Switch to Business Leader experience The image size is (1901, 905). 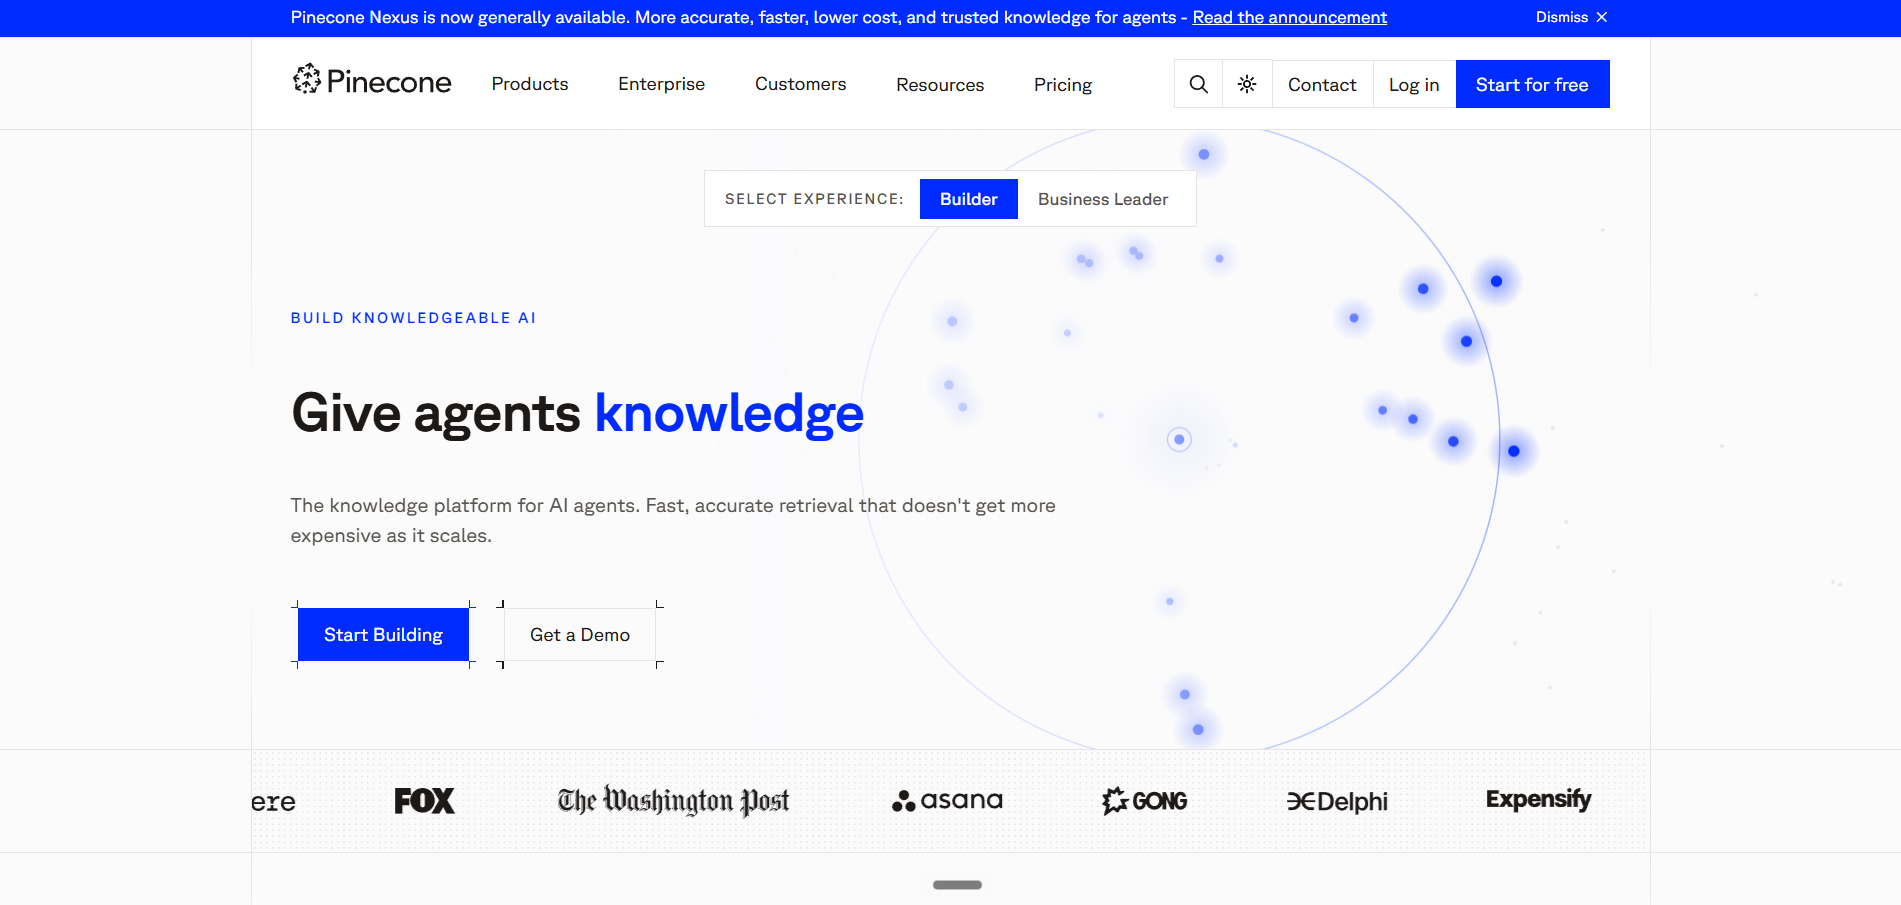coord(1103,199)
